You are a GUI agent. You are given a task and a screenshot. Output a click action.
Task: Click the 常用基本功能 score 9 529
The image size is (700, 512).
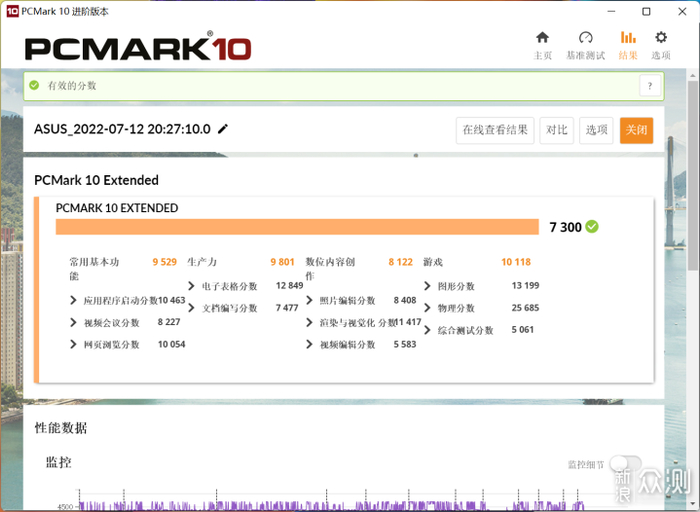click(164, 262)
